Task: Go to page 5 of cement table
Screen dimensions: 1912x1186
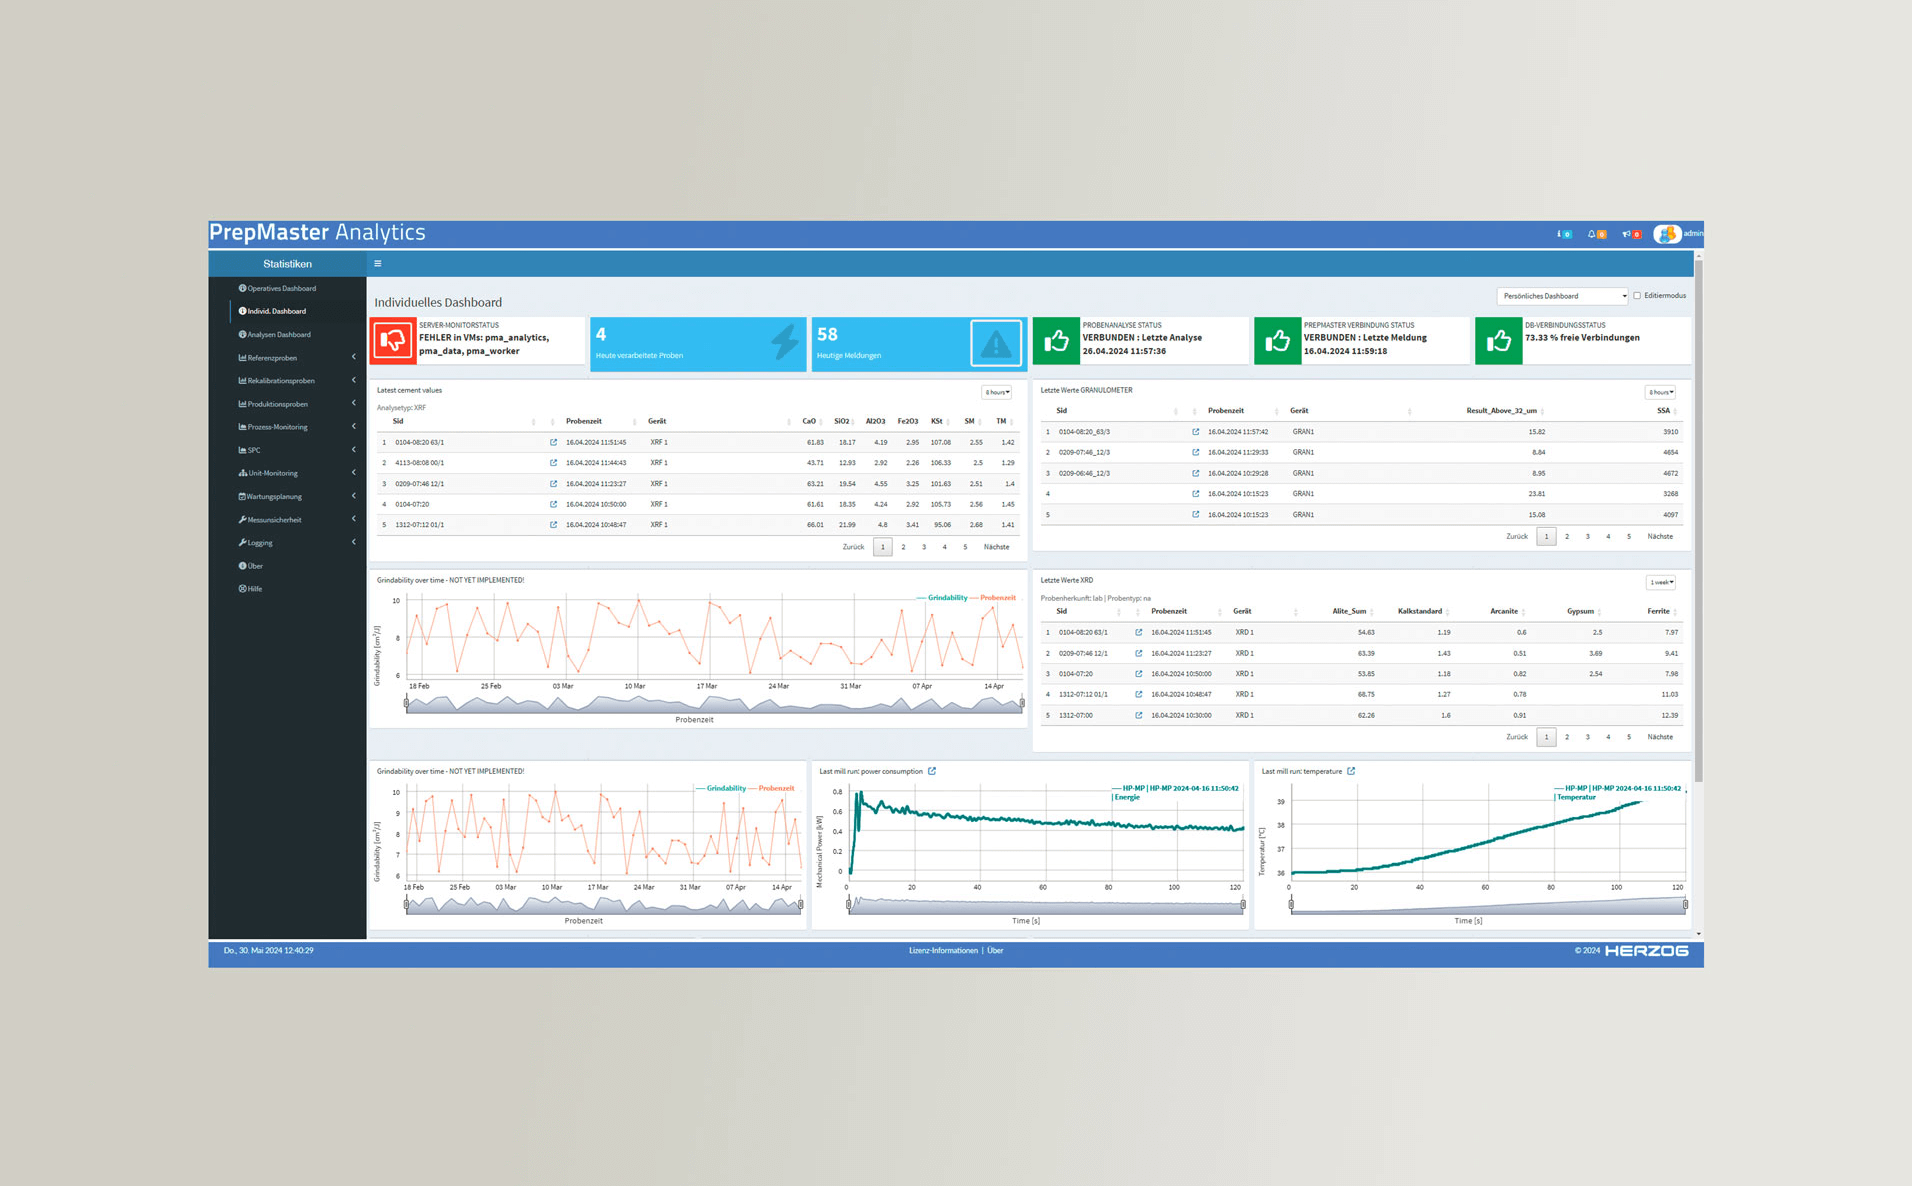Action: click(965, 547)
